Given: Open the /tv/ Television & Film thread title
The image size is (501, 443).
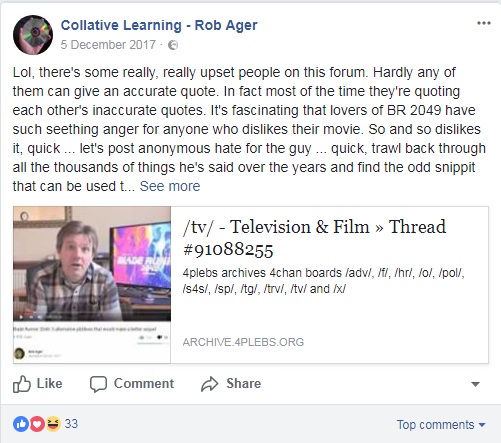Looking at the screenshot, I should pyautogui.click(x=314, y=238).
